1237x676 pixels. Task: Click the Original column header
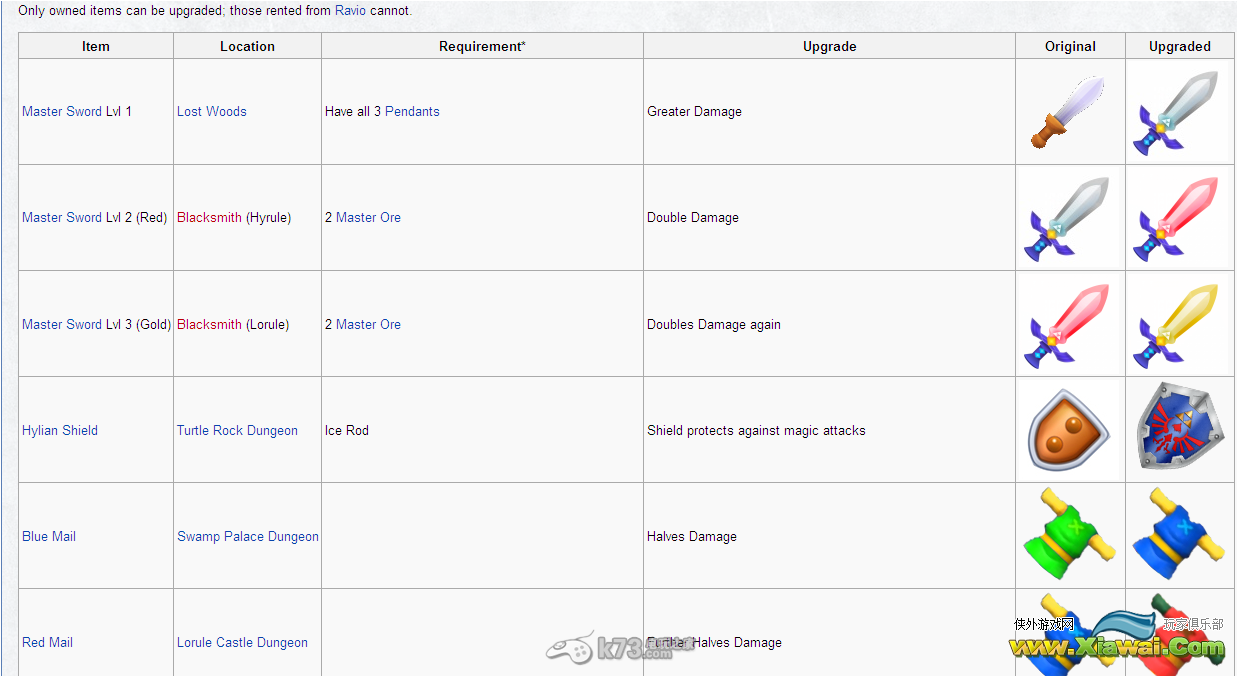pyautogui.click(x=1071, y=46)
